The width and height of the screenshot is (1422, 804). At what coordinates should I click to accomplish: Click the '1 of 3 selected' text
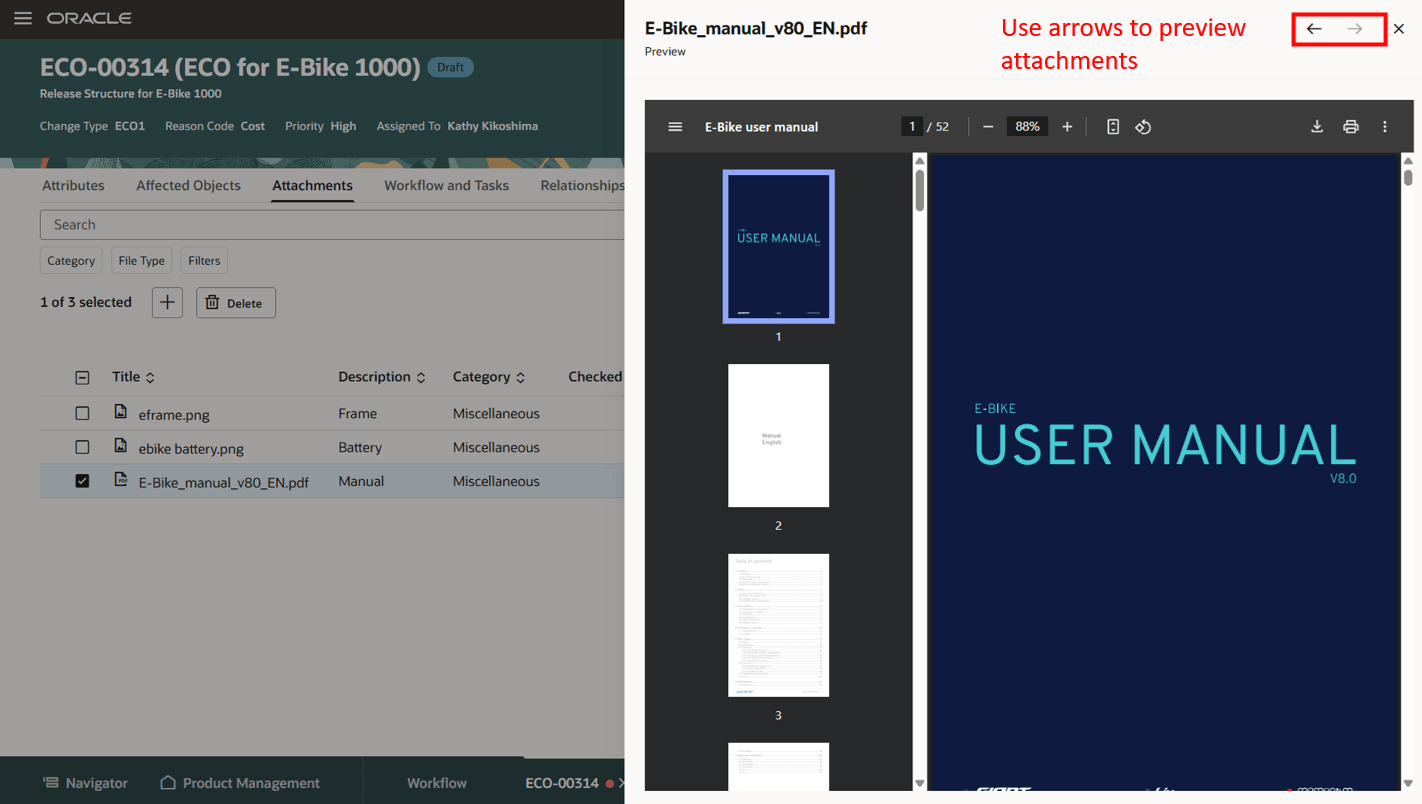click(x=86, y=302)
